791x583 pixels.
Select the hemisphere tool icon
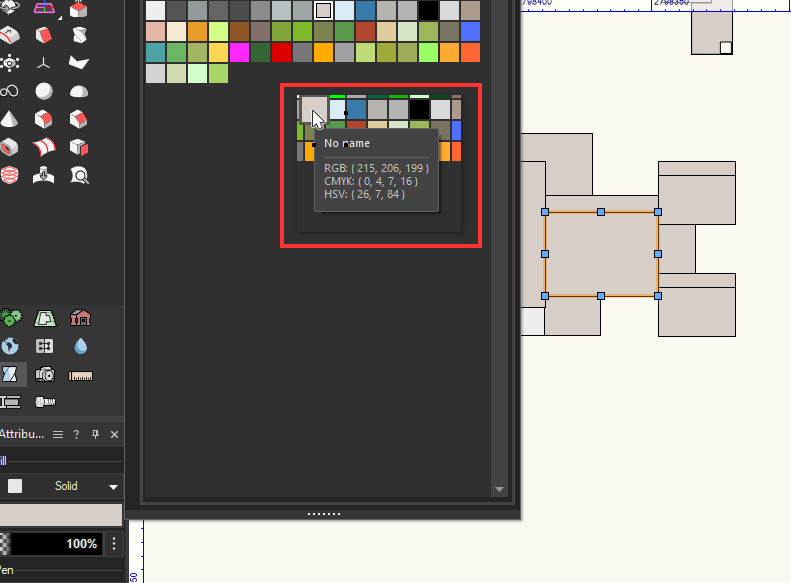click(x=79, y=91)
